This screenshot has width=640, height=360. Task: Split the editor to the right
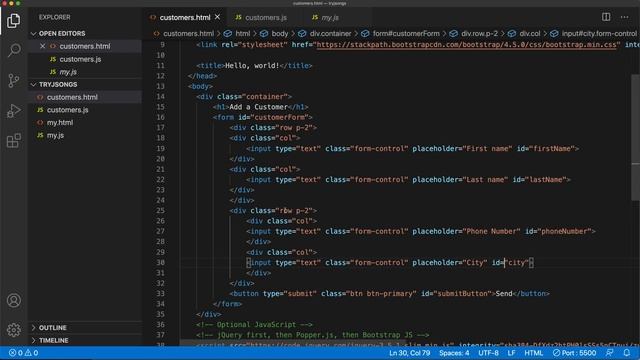click(606, 17)
